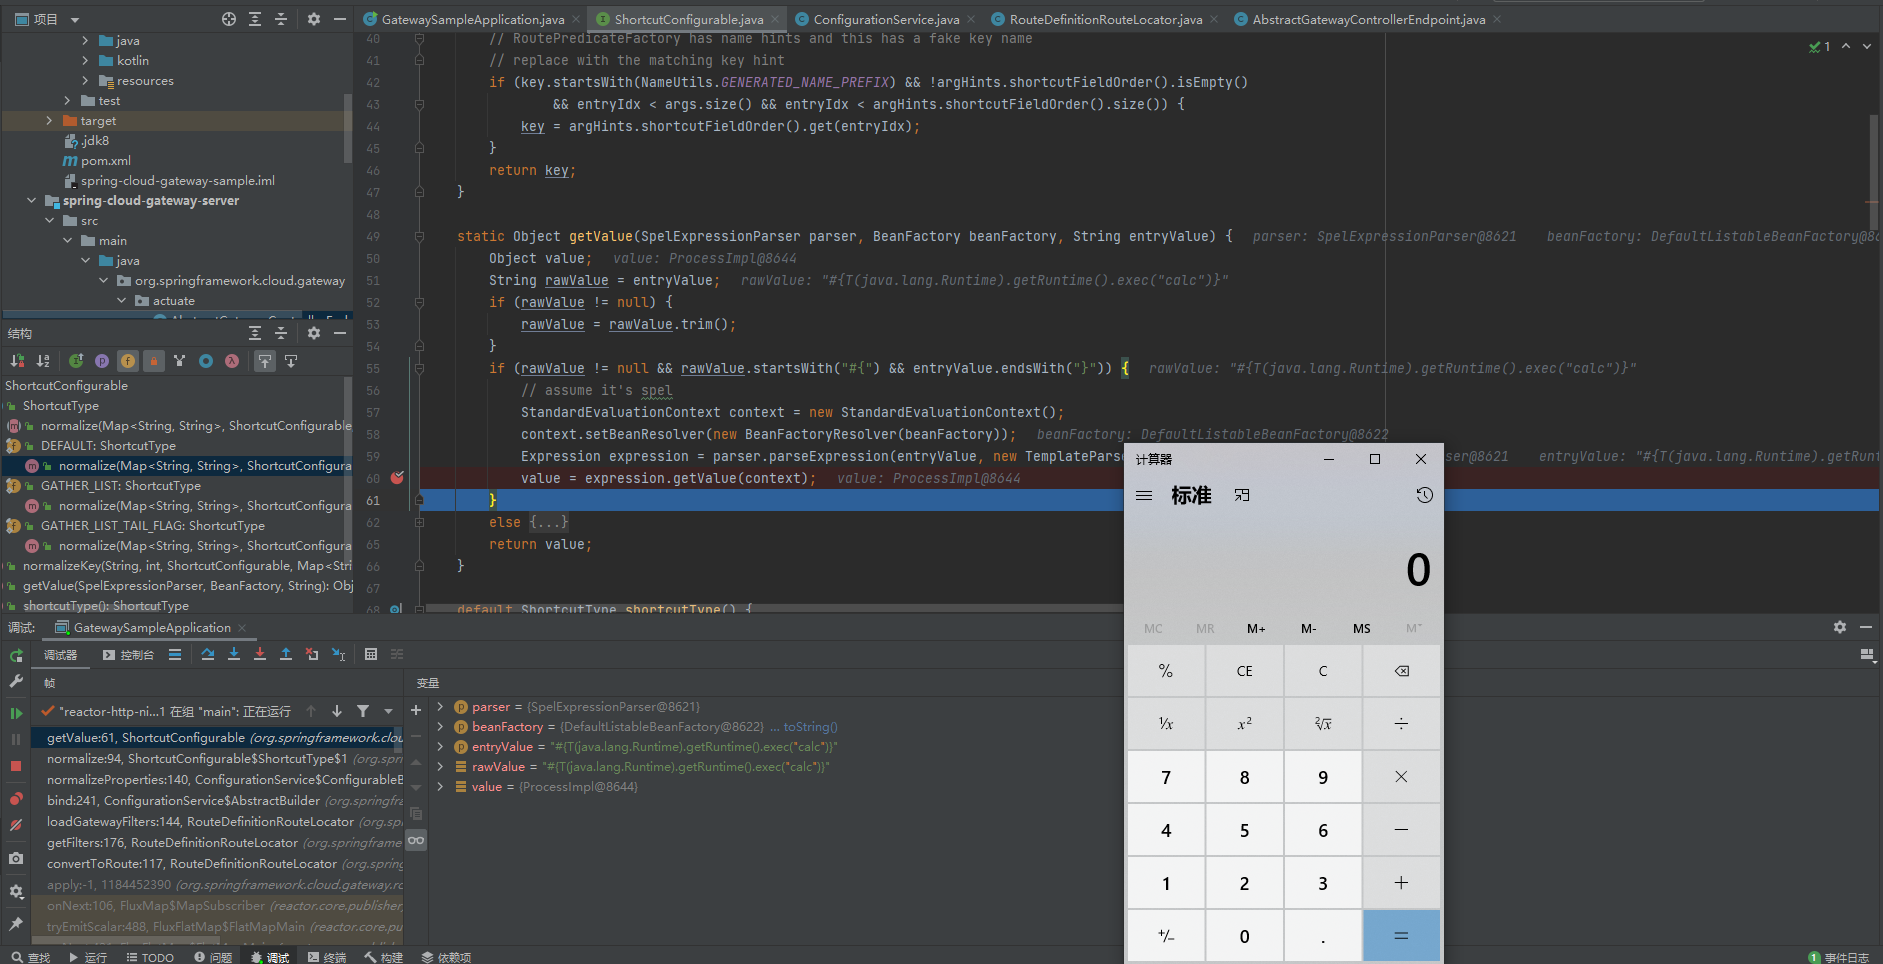Toggle Sort Alphabetically in Structure panel
The image size is (1883, 964).
click(43, 361)
